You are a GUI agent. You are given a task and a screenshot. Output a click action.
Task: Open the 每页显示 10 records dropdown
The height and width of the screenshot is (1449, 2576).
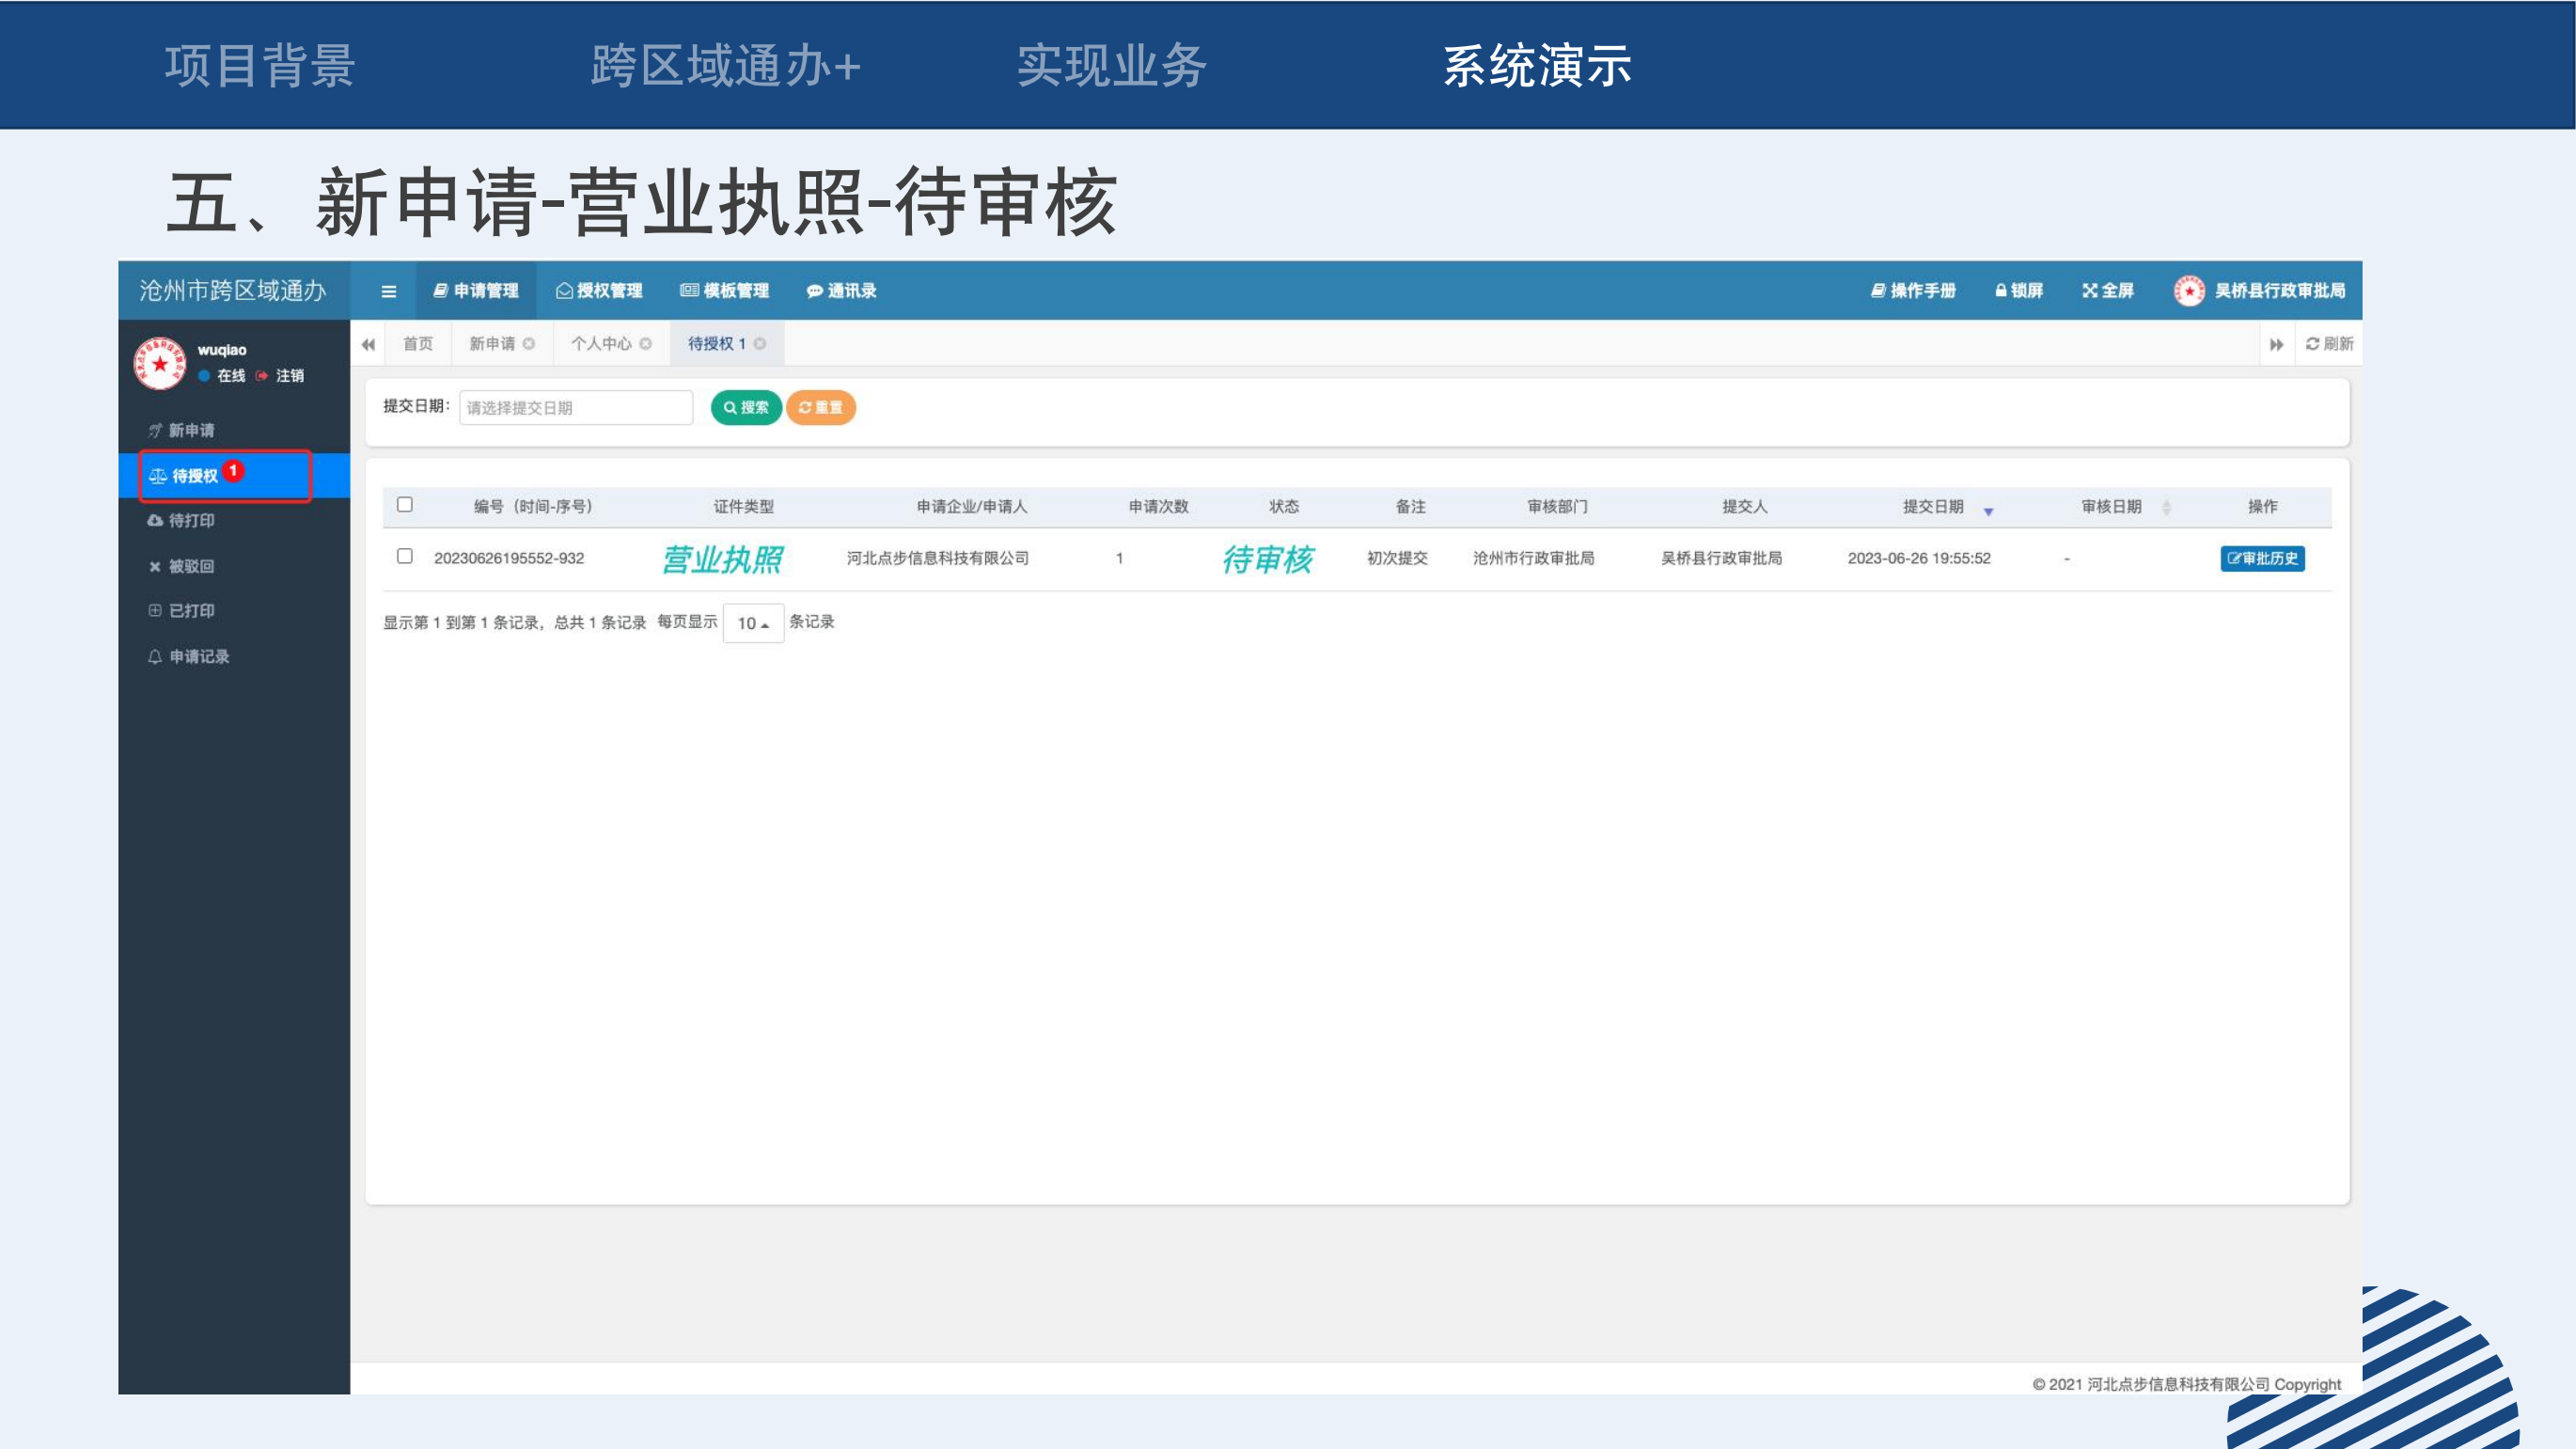(753, 623)
